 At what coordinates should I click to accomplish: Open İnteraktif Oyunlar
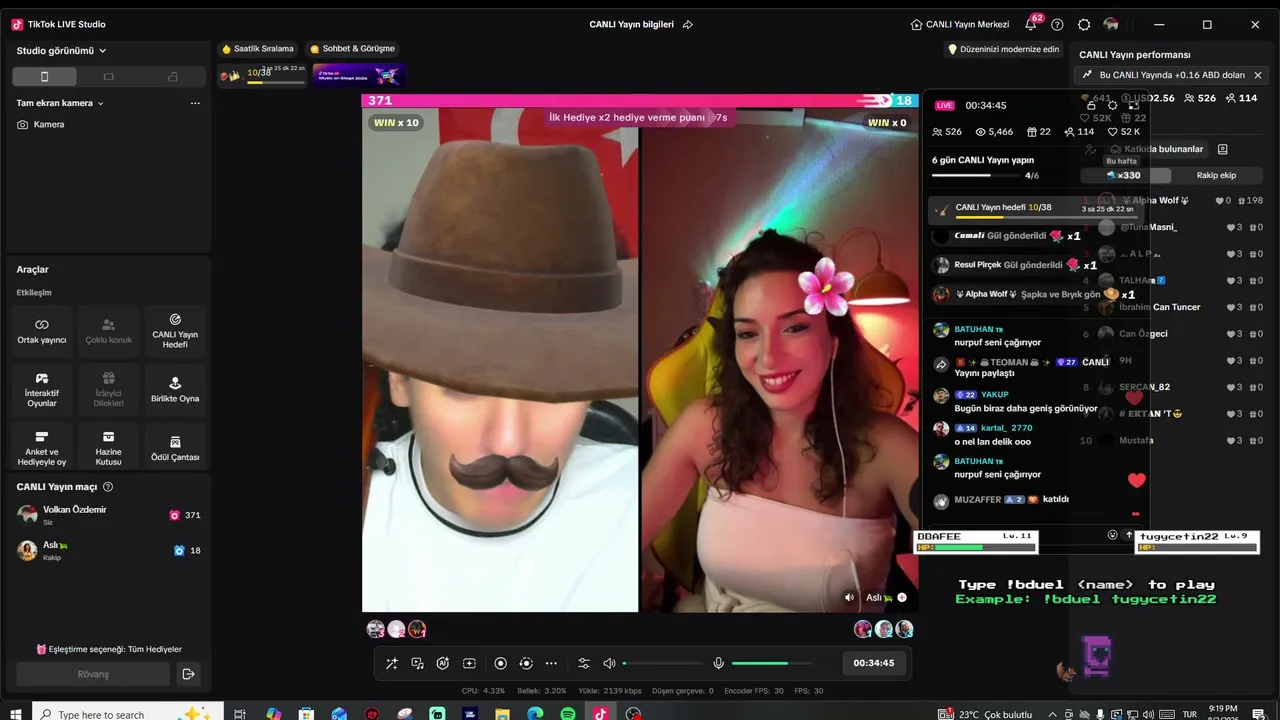pyautogui.click(x=42, y=390)
